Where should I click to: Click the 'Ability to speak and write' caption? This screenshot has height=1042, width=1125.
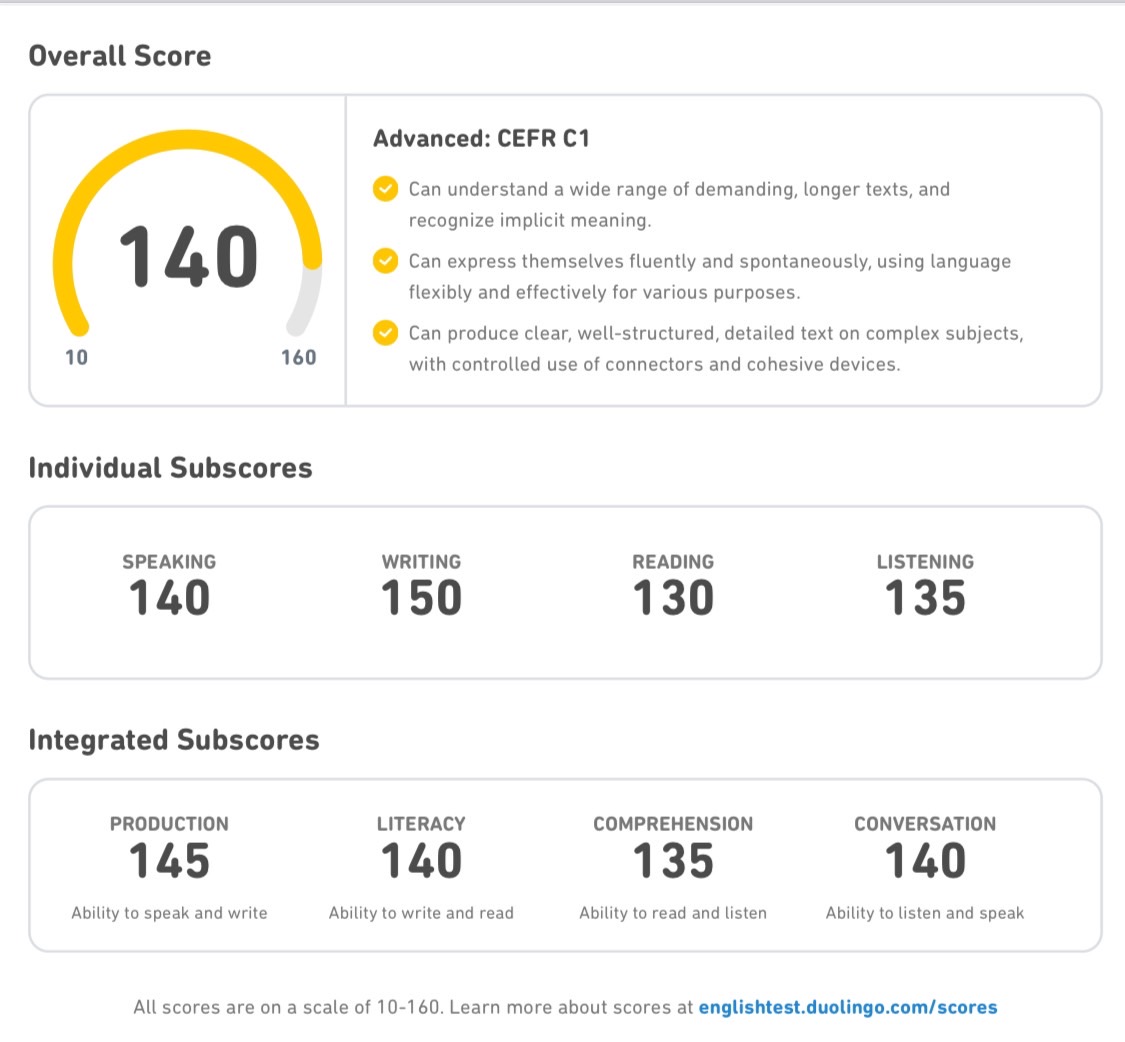click(169, 913)
